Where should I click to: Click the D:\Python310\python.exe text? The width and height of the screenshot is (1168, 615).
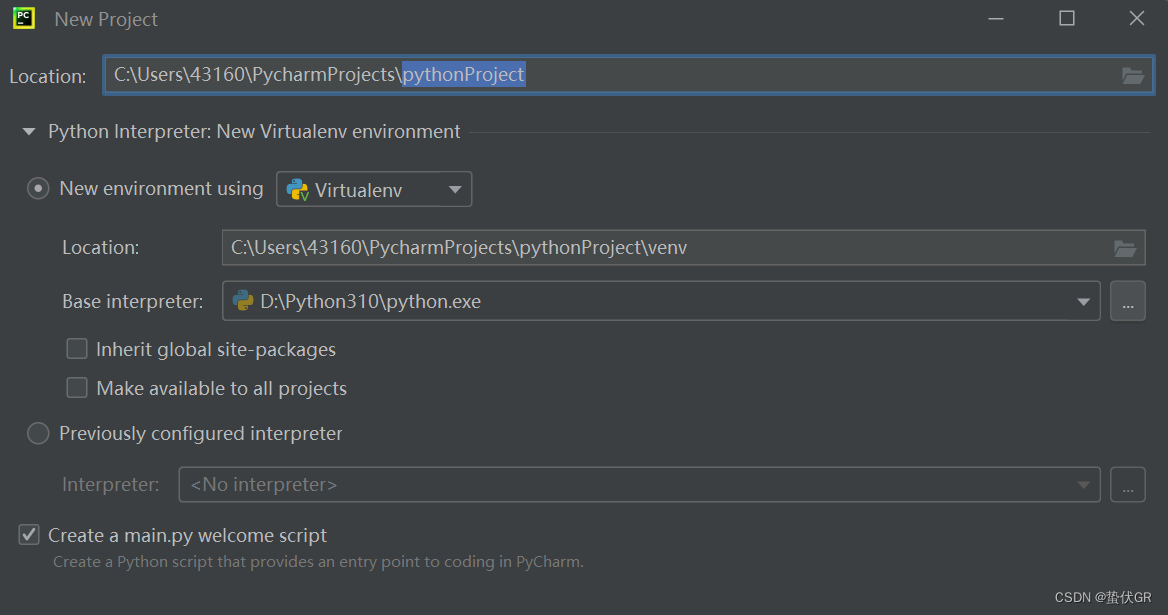[x=370, y=302]
